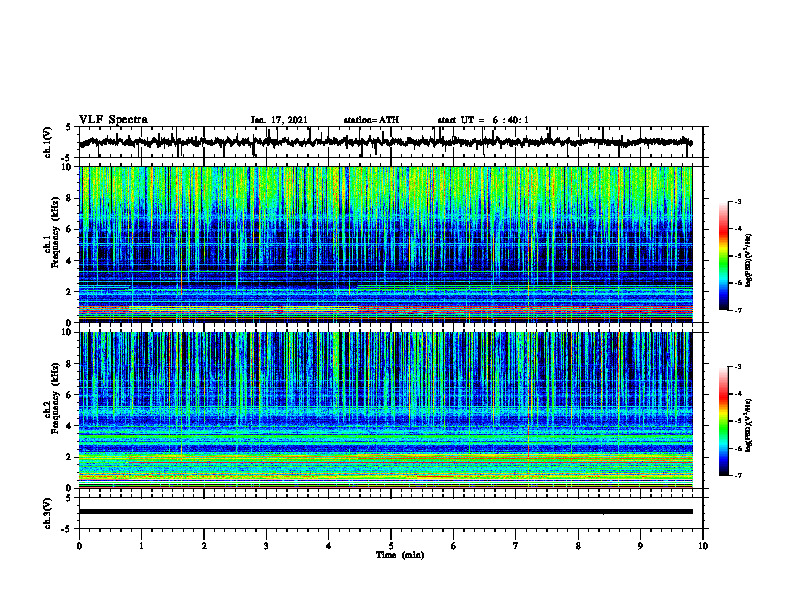Click the ch.2 color scale bar

pyautogui.click(x=724, y=421)
